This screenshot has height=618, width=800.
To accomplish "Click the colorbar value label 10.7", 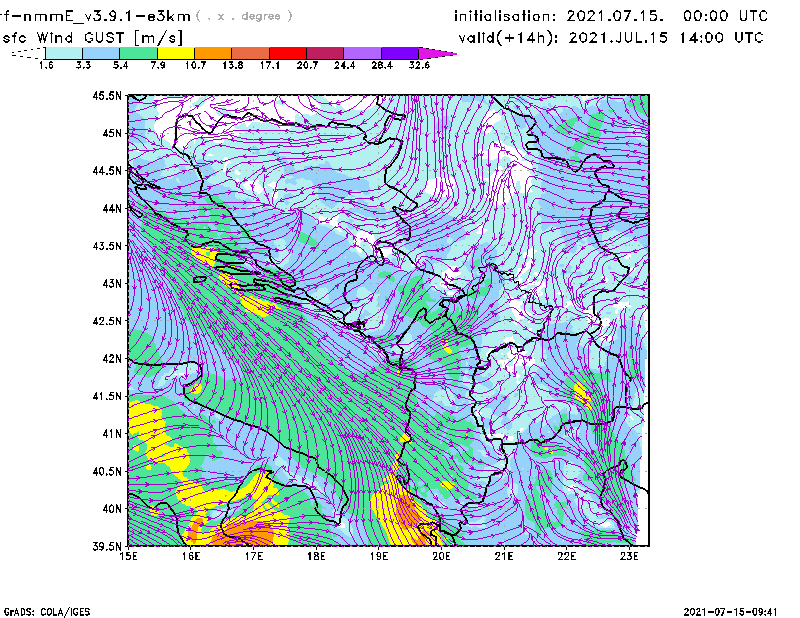I will [195, 65].
